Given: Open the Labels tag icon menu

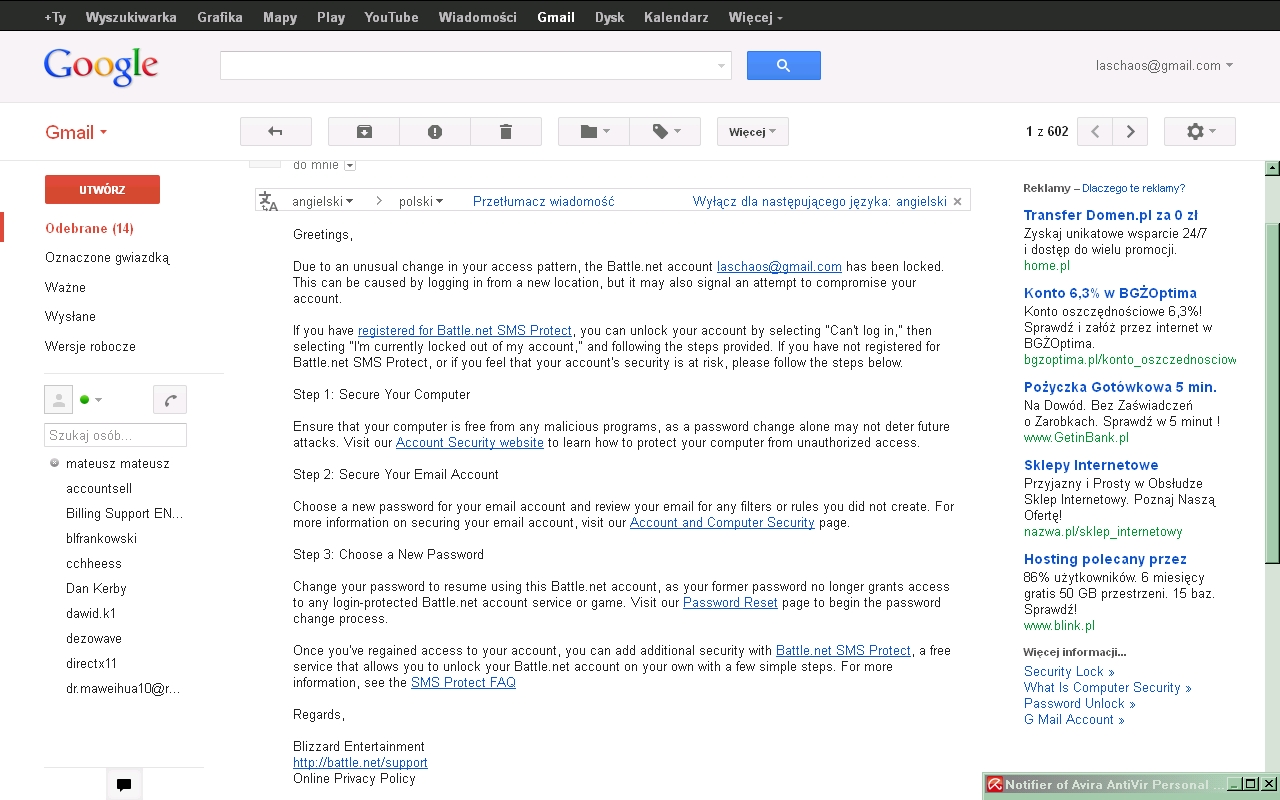Looking at the screenshot, I should coord(665,132).
